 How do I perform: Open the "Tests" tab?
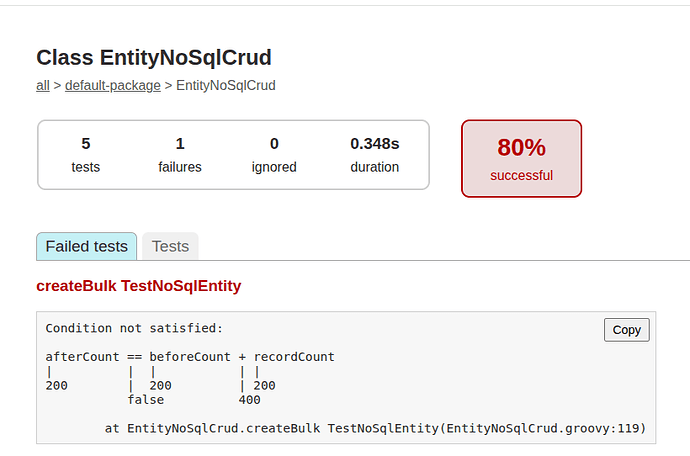(170, 246)
